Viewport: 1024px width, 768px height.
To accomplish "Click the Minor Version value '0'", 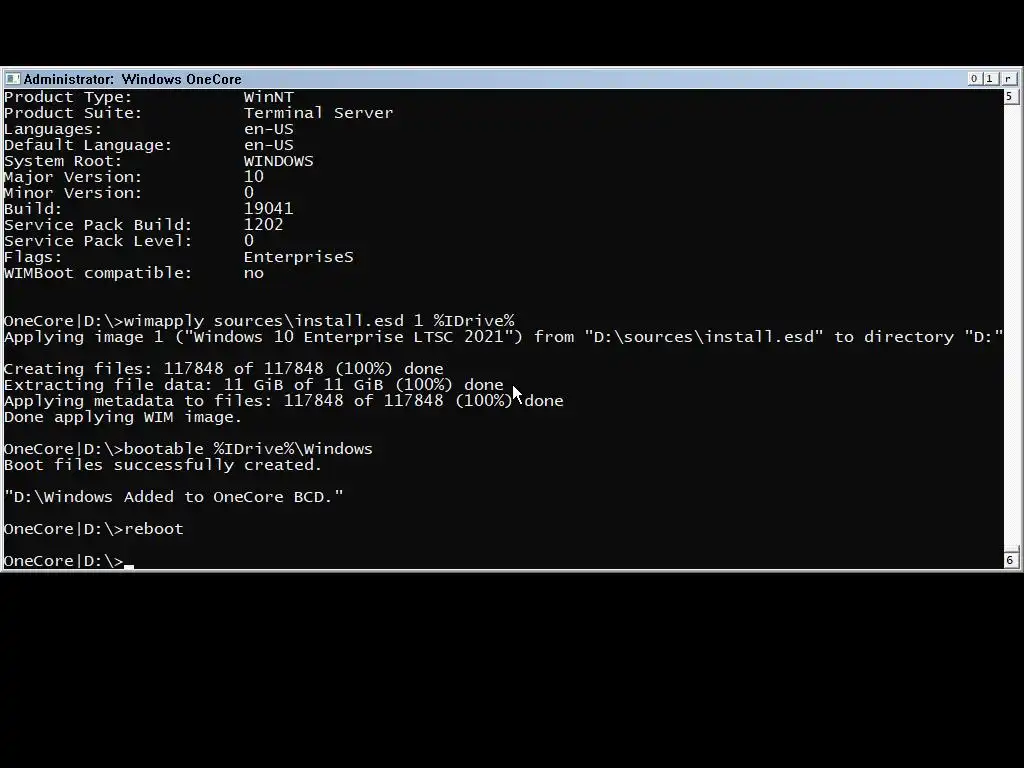I will point(249,193).
